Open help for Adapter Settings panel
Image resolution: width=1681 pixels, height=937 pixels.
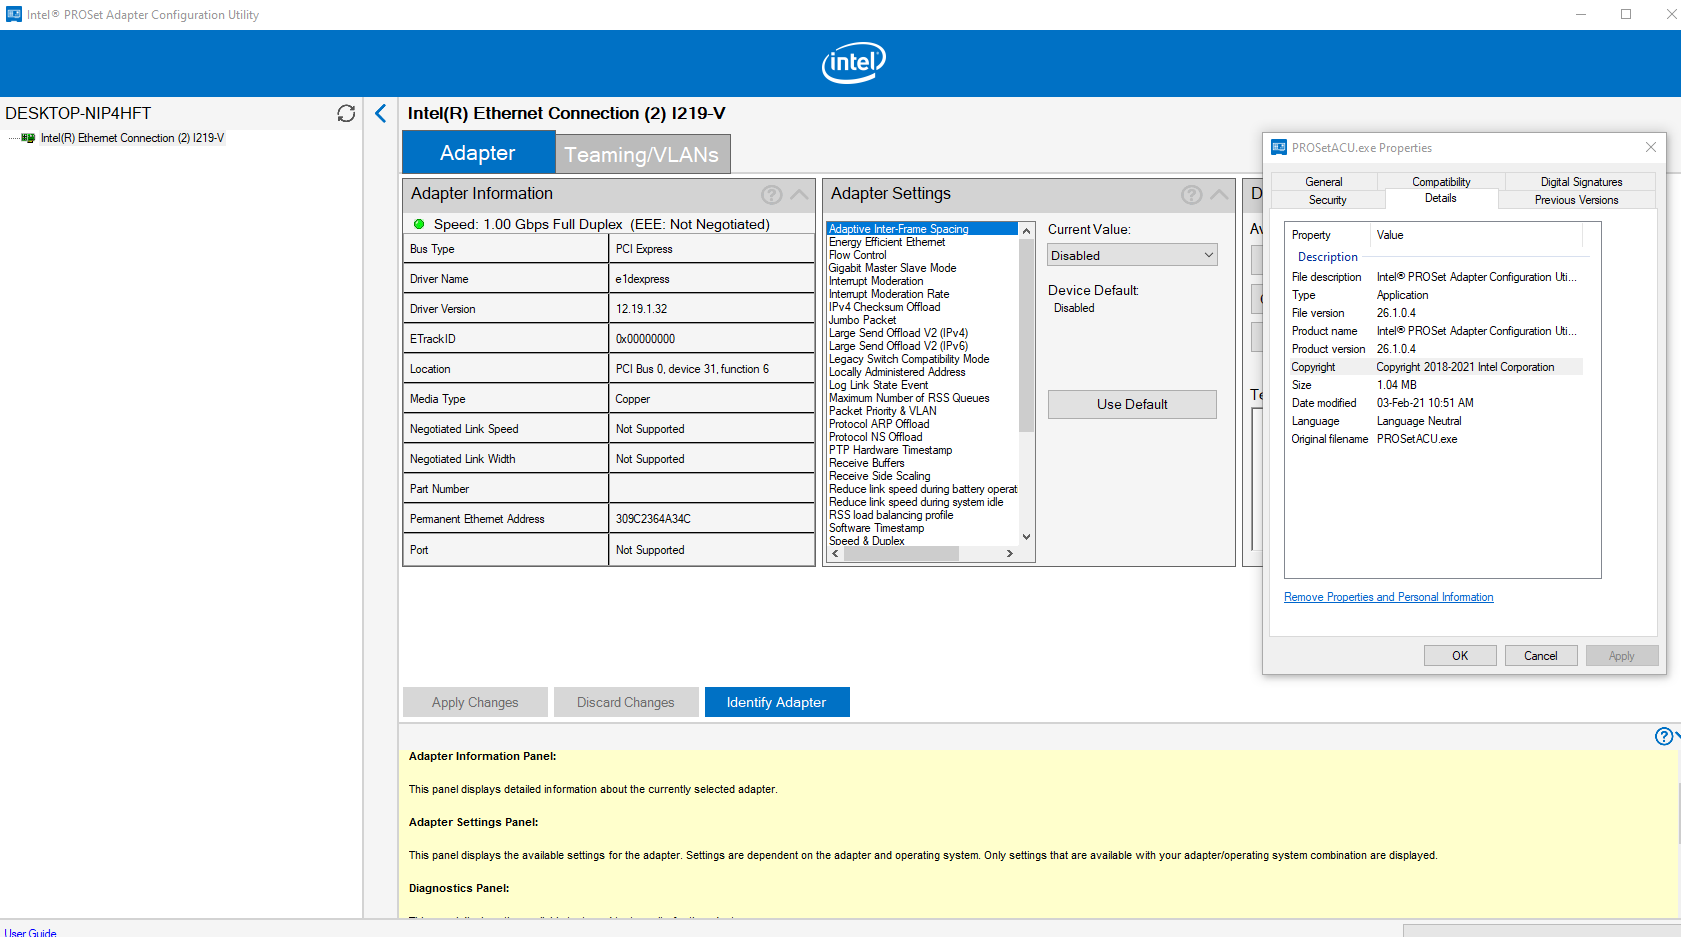coord(1191,194)
